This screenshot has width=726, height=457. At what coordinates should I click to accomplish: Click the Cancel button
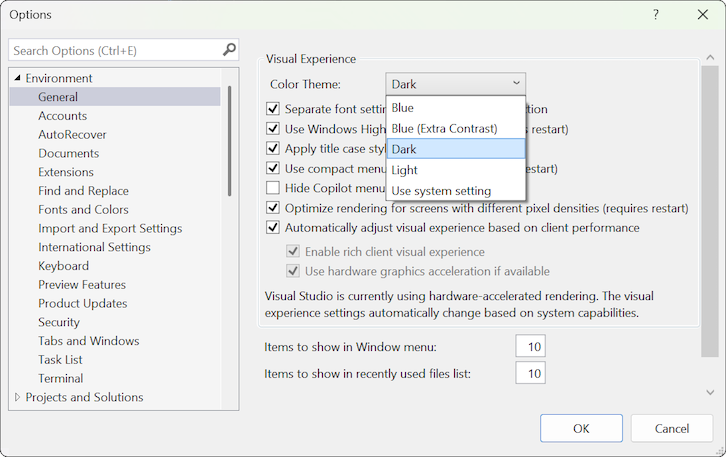click(671, 428)
